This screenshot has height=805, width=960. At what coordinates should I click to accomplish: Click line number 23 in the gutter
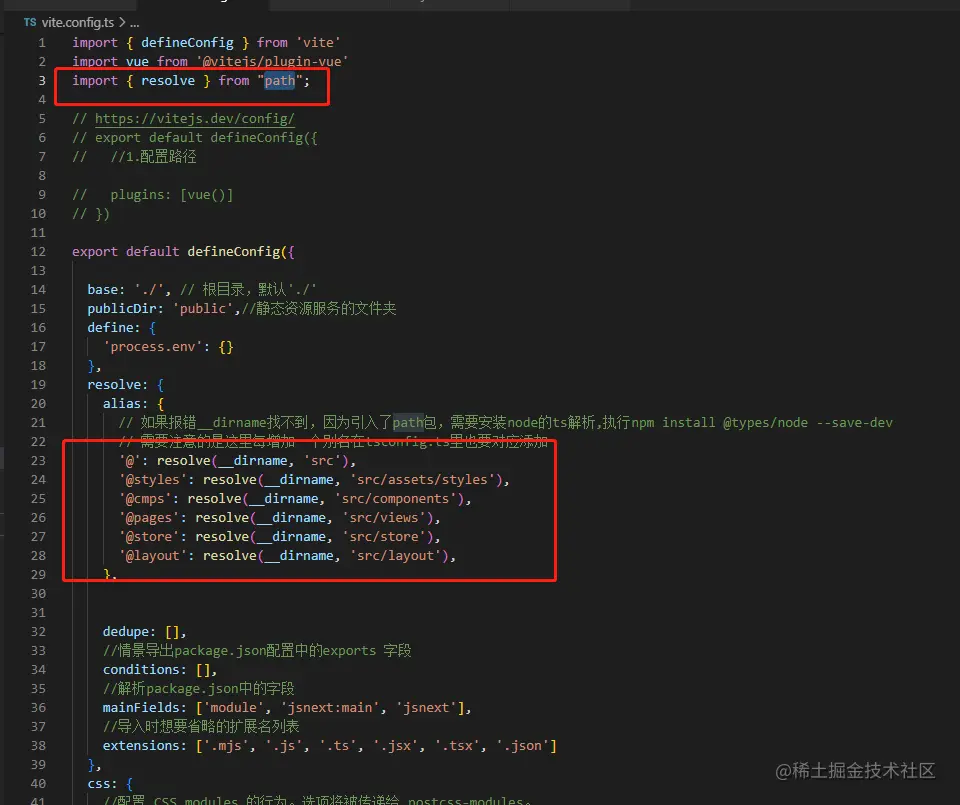tap(38, 460)
